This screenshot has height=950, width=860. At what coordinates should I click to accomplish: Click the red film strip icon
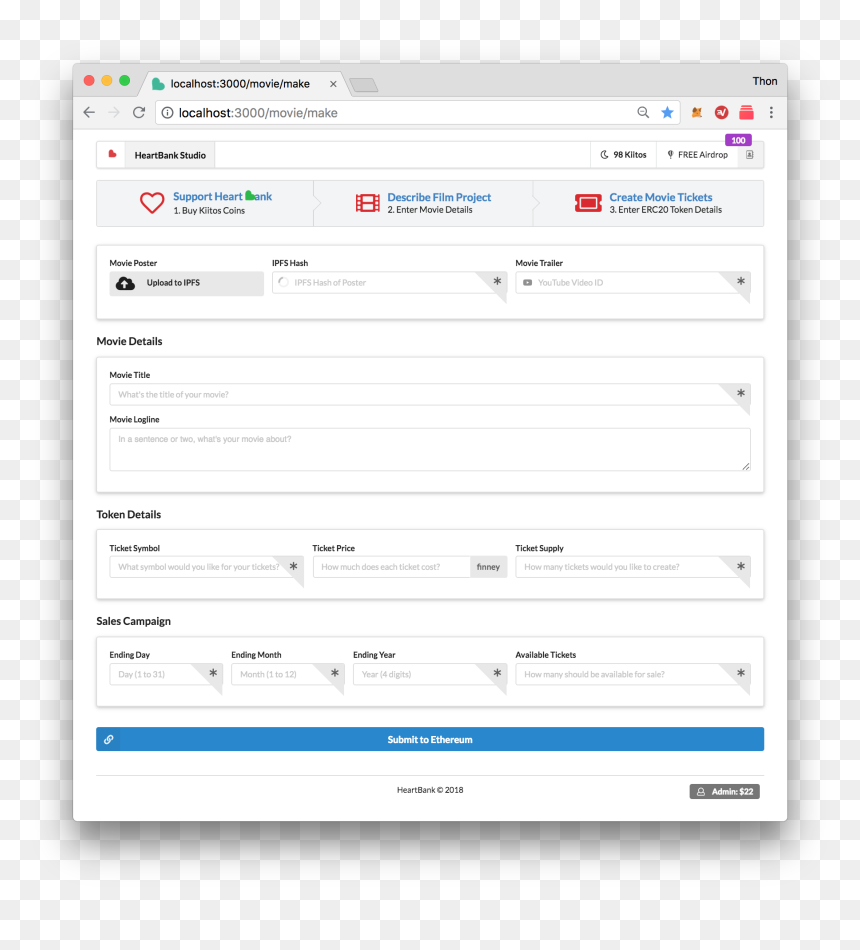pos(368,203)
